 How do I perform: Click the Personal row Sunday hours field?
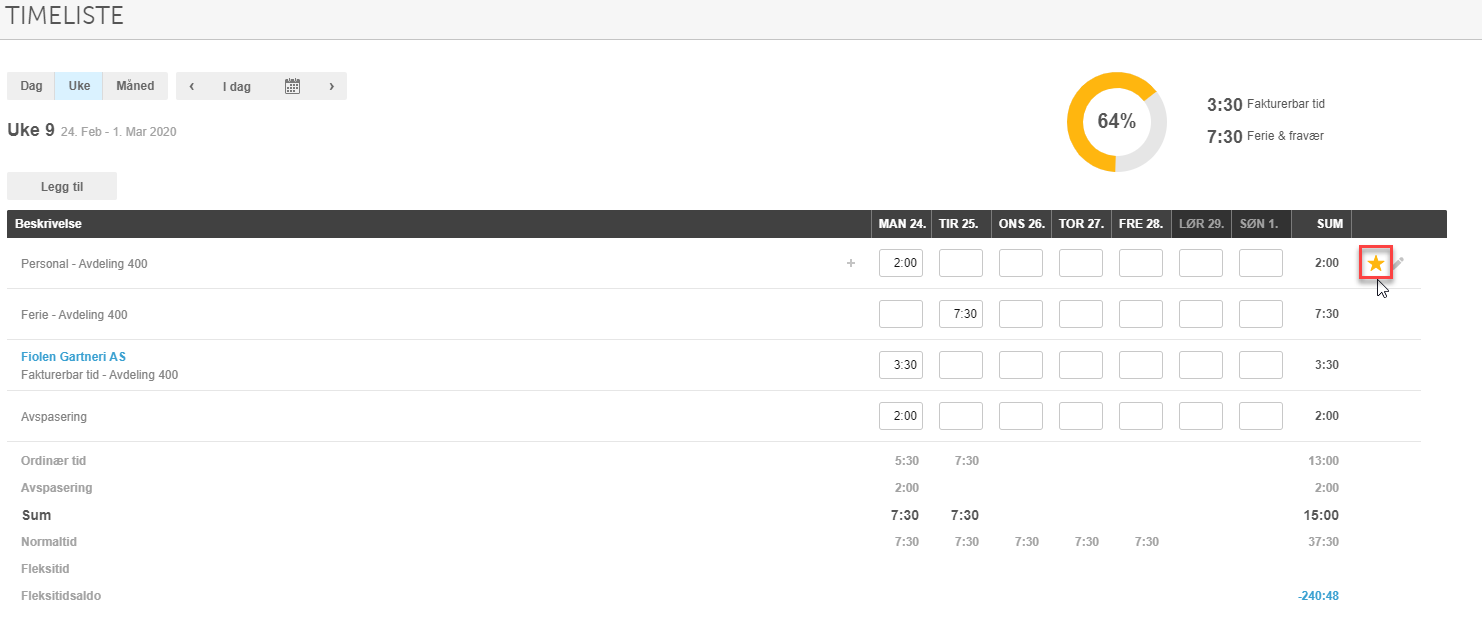pos(1261,263)
